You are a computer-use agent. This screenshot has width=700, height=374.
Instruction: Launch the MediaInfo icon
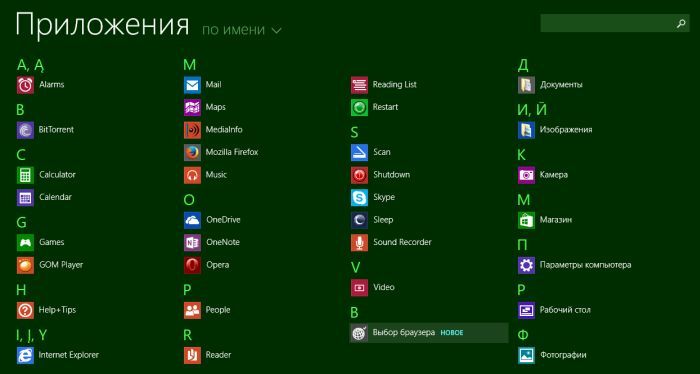[x=192, y=130]
